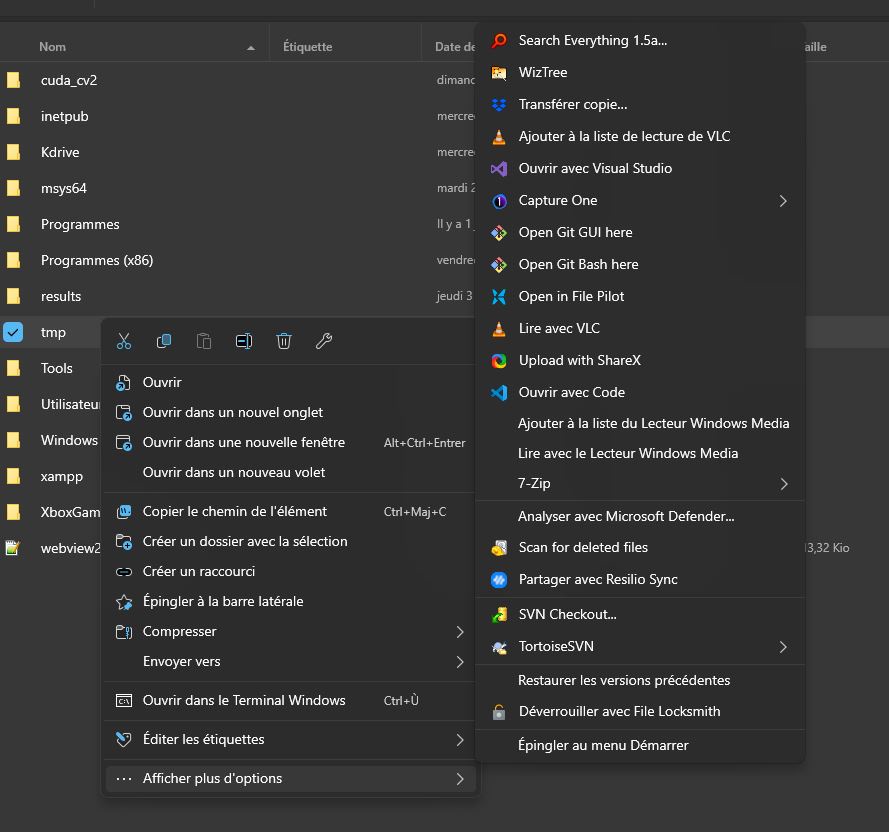Click the Delete trash icon

(284, 341)
